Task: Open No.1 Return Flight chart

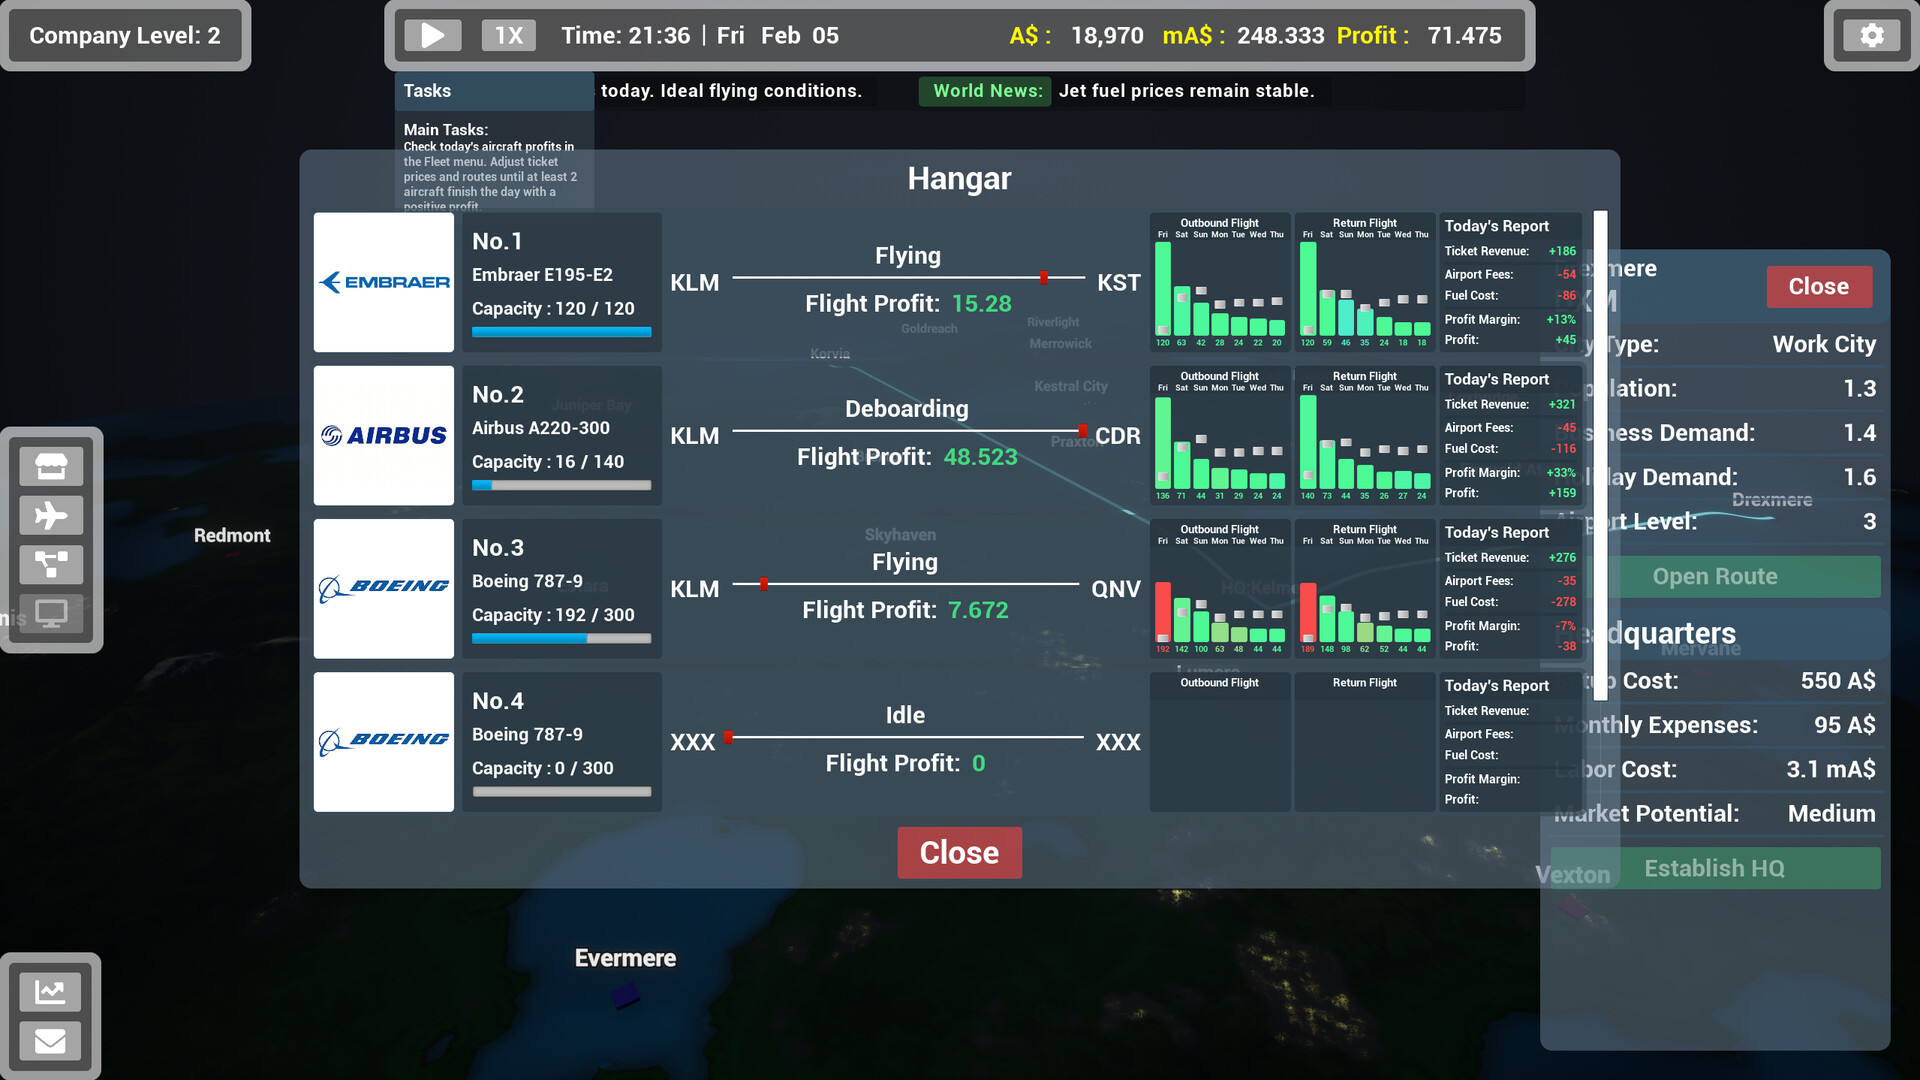Action: 1364,282
